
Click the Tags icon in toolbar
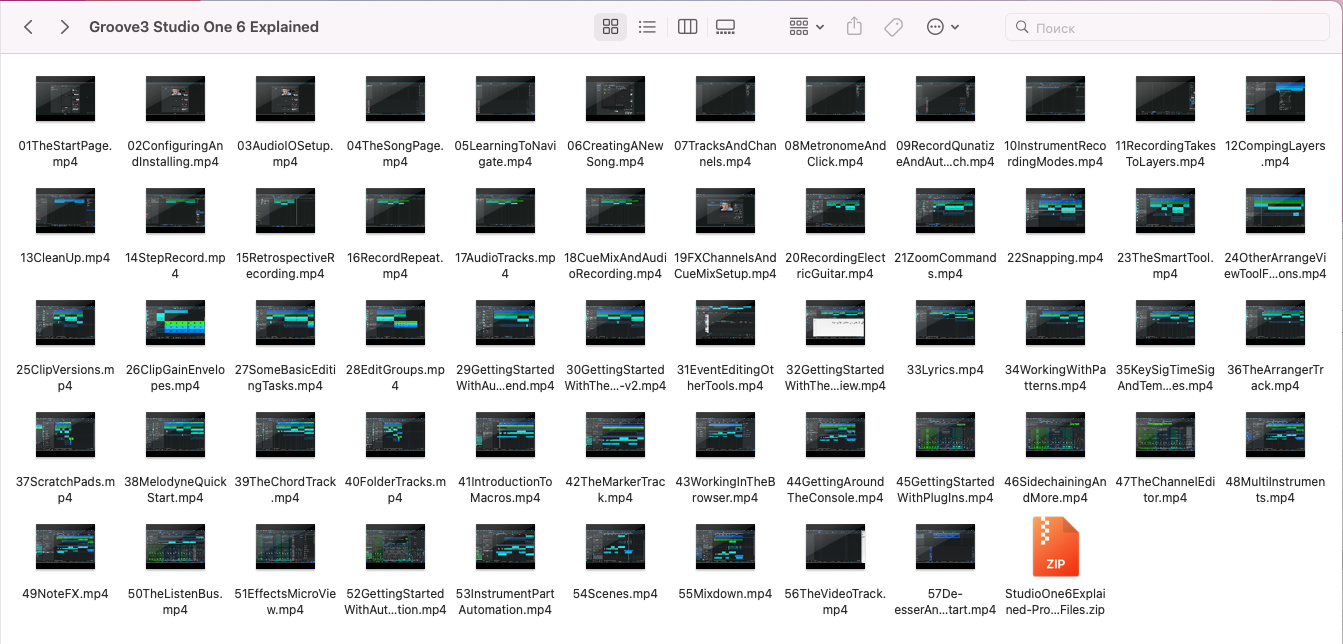[893, 27]
